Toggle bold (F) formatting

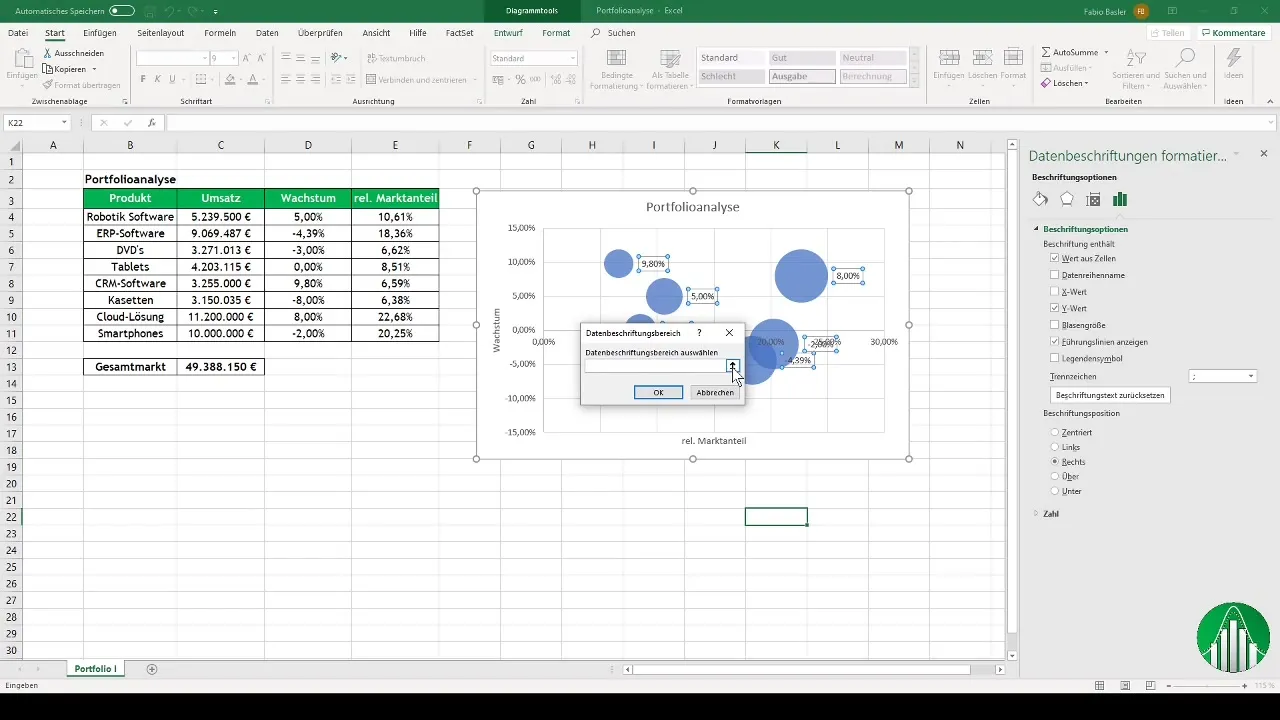[x=143, y=79]
